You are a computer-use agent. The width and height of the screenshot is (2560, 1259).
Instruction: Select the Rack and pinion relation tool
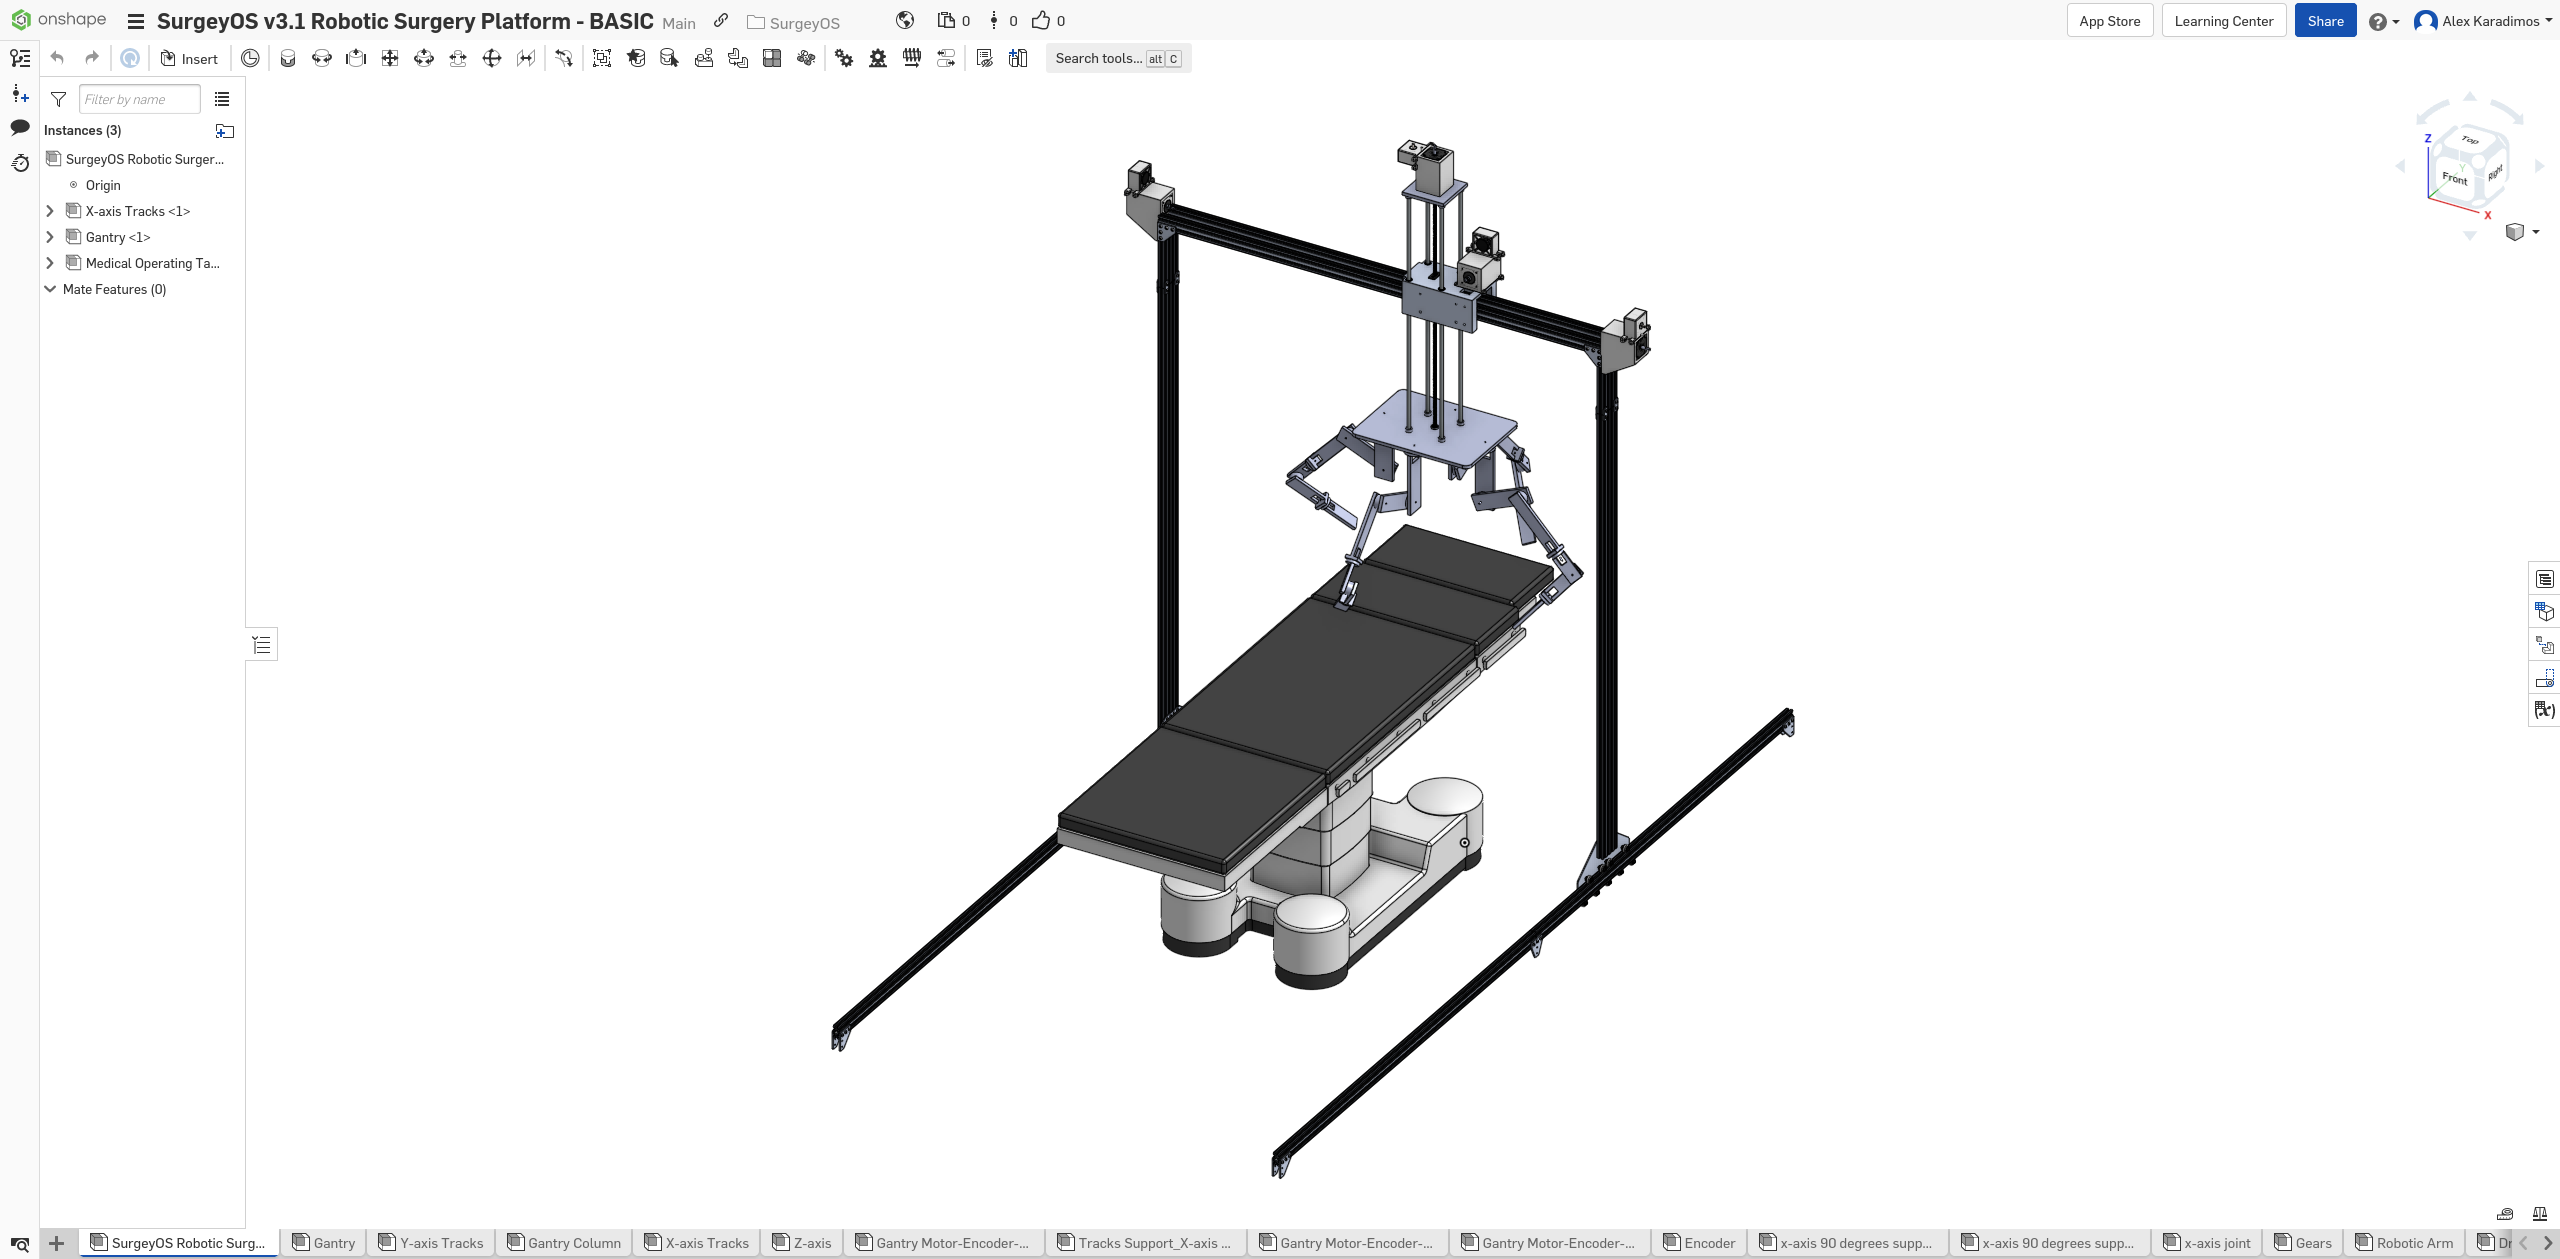coord(878,58)
